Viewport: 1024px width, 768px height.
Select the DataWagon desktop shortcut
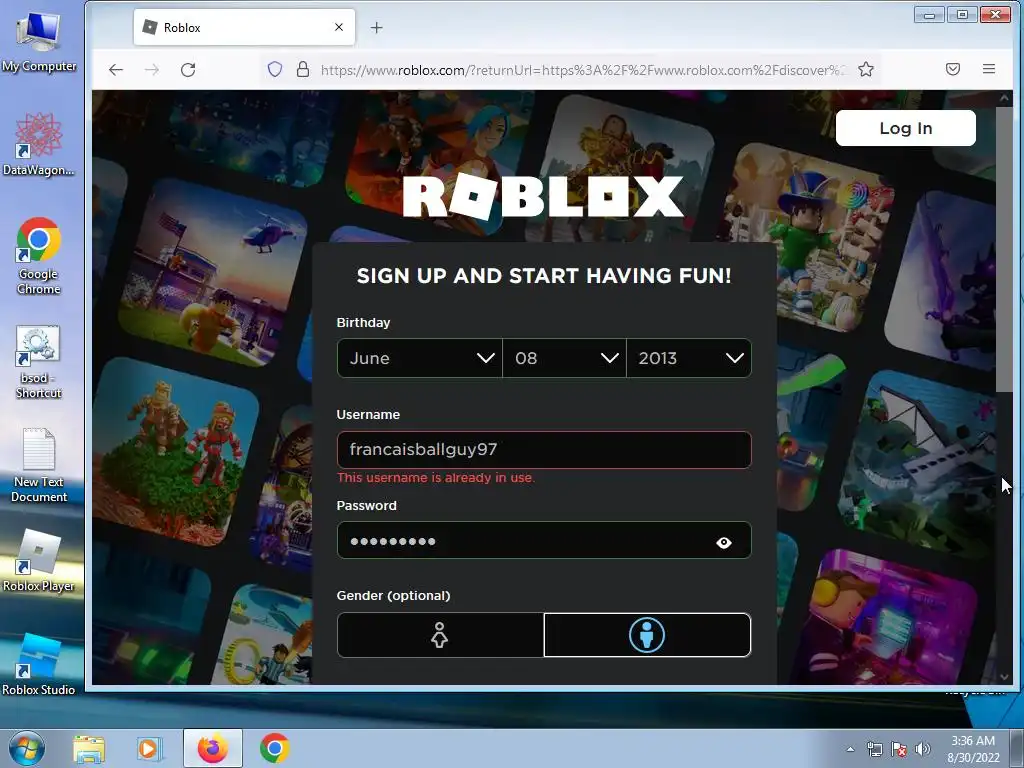click(x=39, y=144)
